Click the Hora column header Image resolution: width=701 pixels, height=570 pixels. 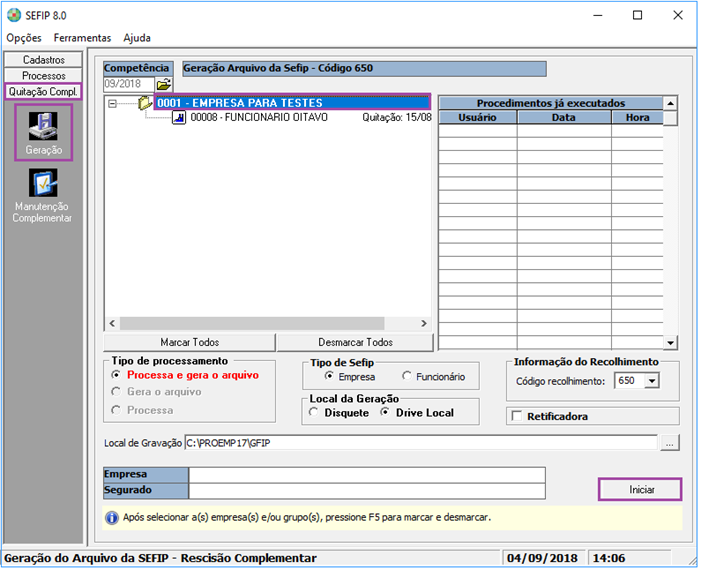[637, 118]
